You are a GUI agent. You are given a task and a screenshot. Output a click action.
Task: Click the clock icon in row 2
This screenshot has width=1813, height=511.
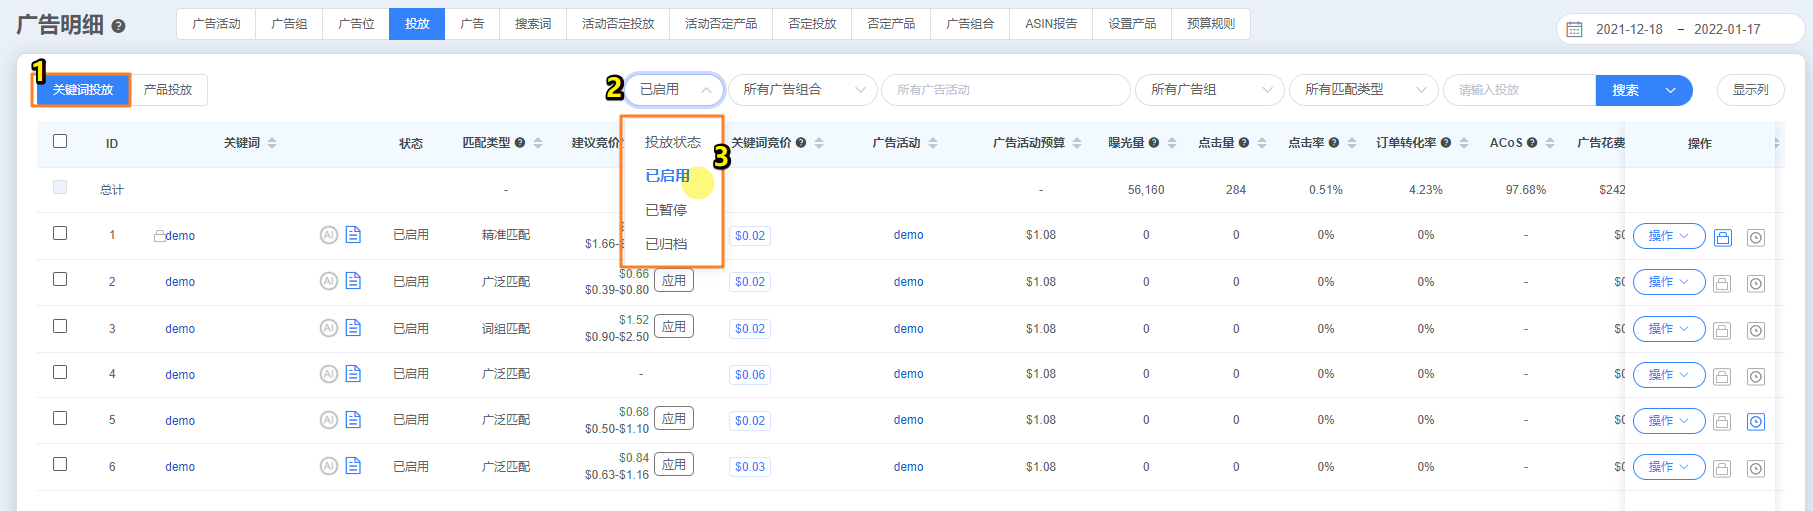1755,284
